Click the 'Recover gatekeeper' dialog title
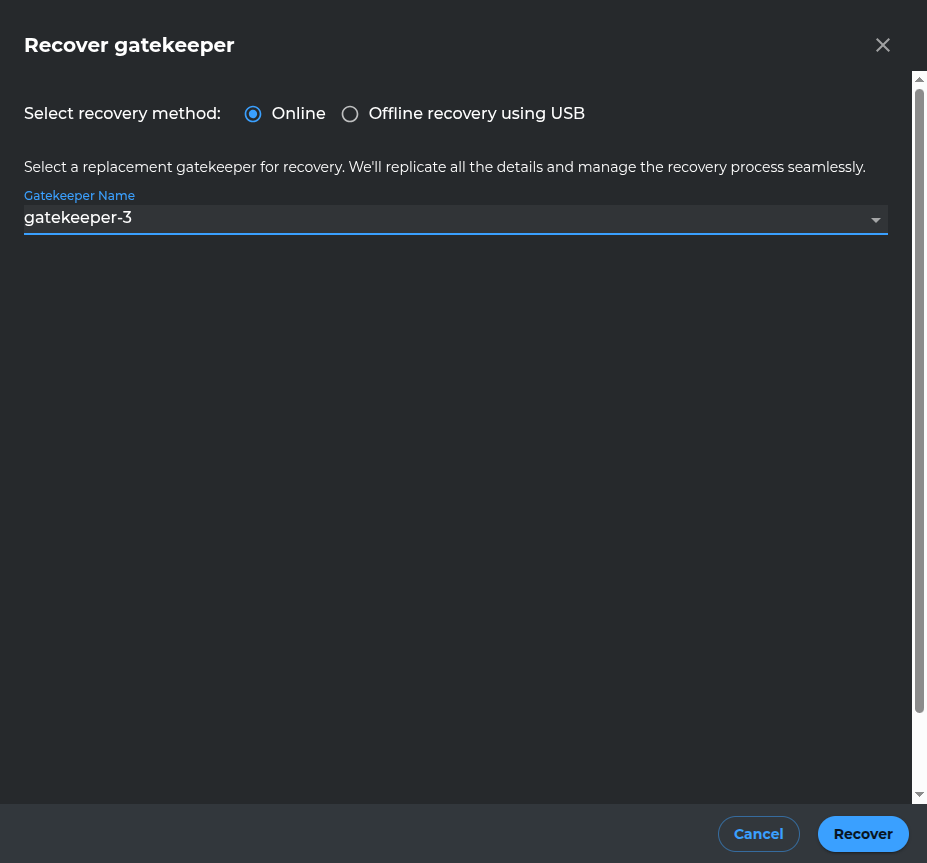 pos(129,45)
